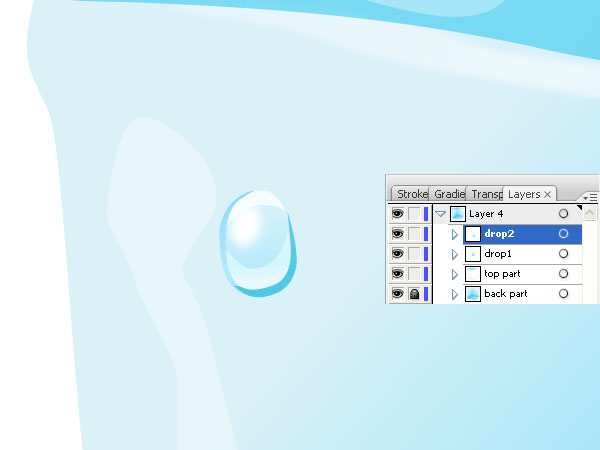The height and width of the screenshot is (450, 600).
Task: Select the drop1 layer row
Action: point(523,254)
